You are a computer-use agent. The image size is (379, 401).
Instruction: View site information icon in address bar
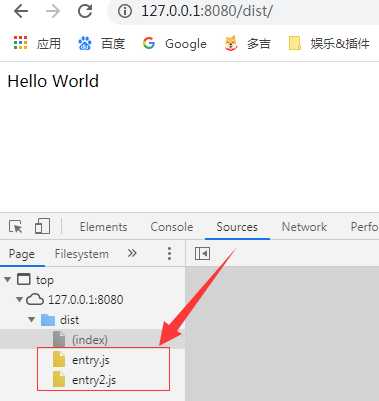(x=125, y=11)
